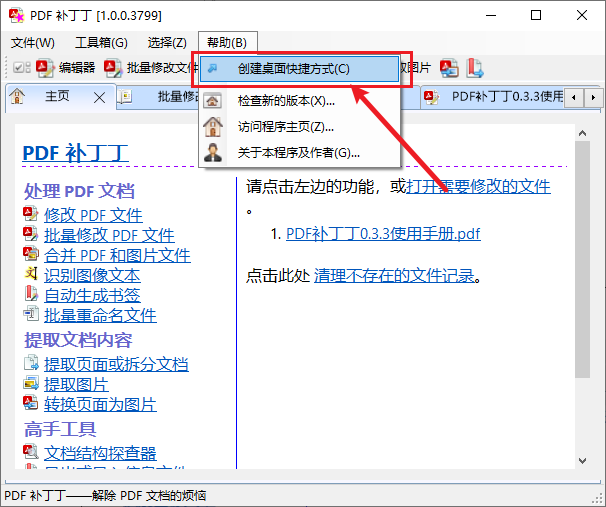Switch to the 主页 tab
Screen dimensions: 606x507
[57, 96]
